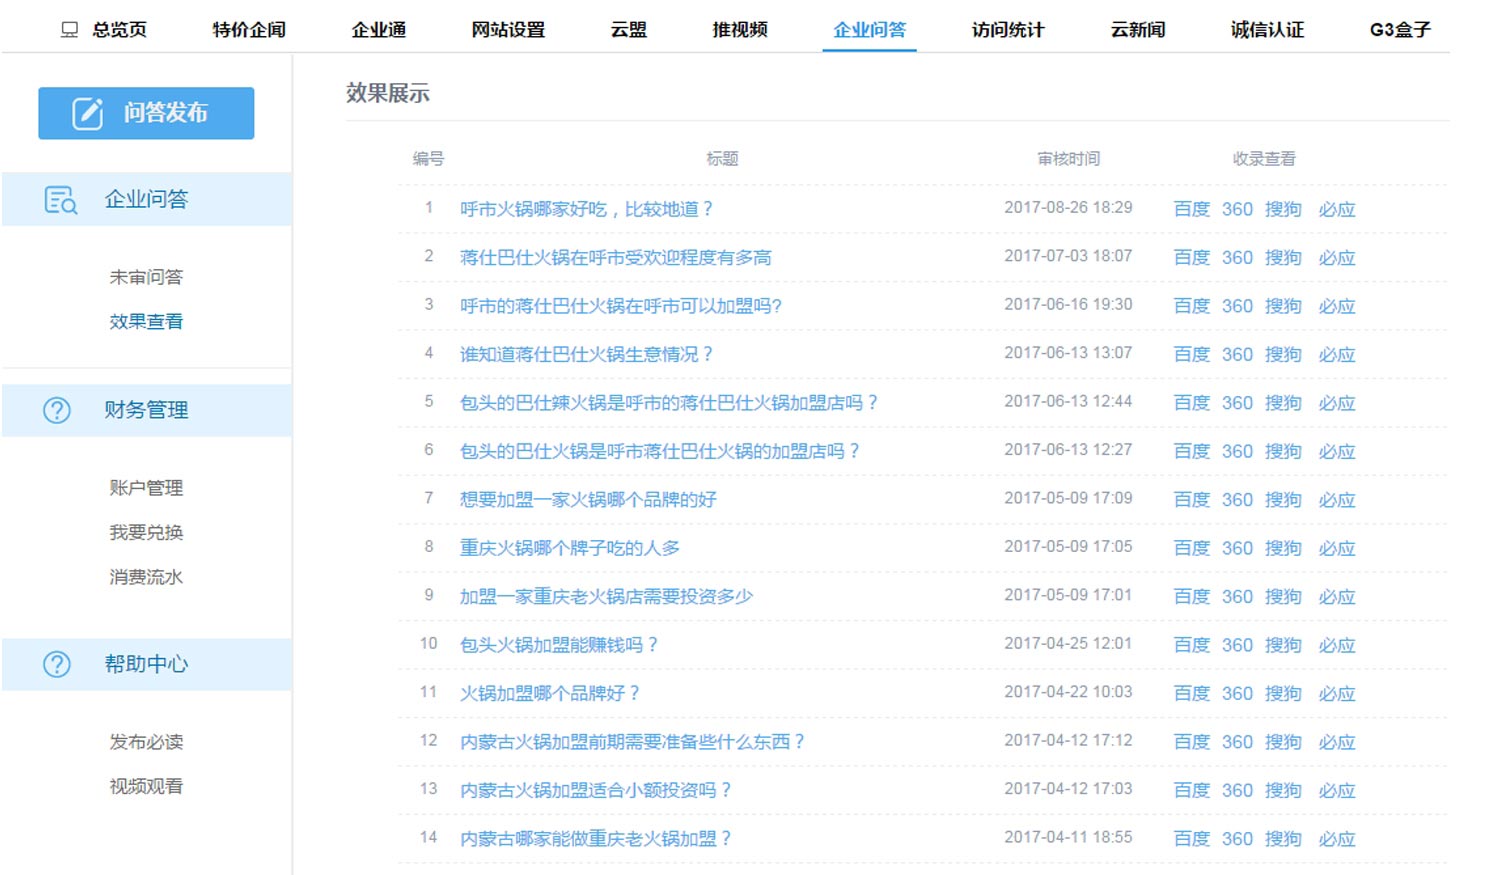Click 搜狗 link in row 11

coord(1283,693)
